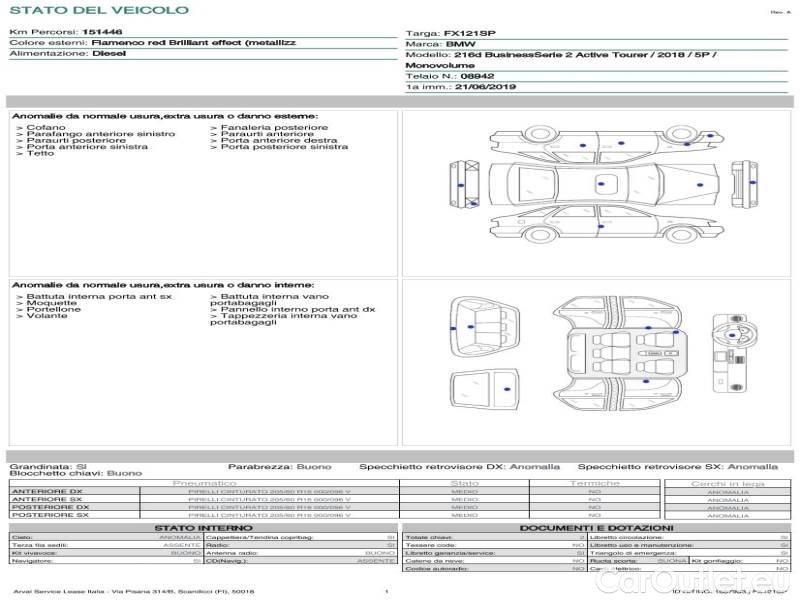Select the ANTERIORE DX tyre row label
The height and width of the screenshot is (600, 800).
coord(47,491)
